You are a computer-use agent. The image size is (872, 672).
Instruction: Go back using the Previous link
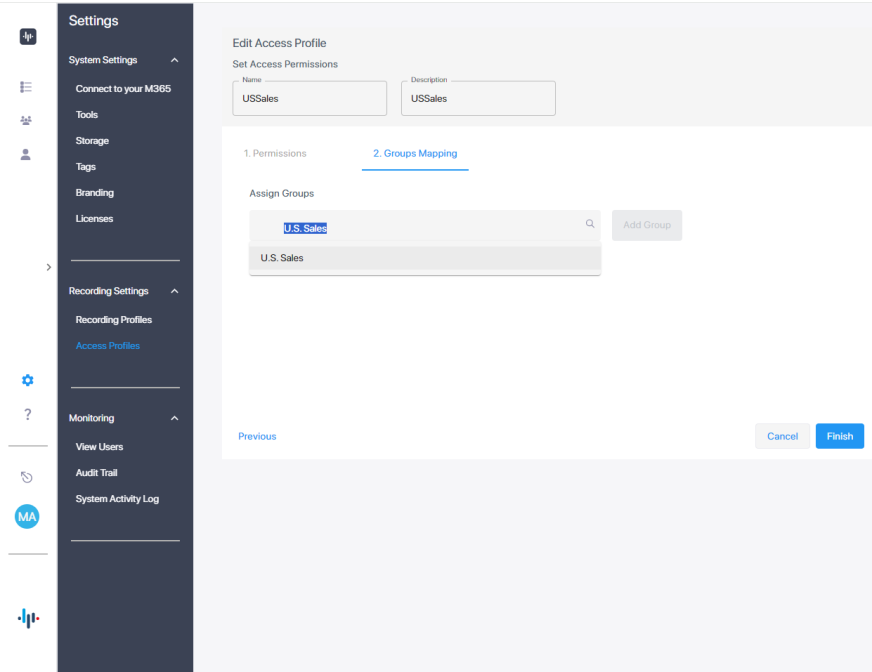point(257,436)
